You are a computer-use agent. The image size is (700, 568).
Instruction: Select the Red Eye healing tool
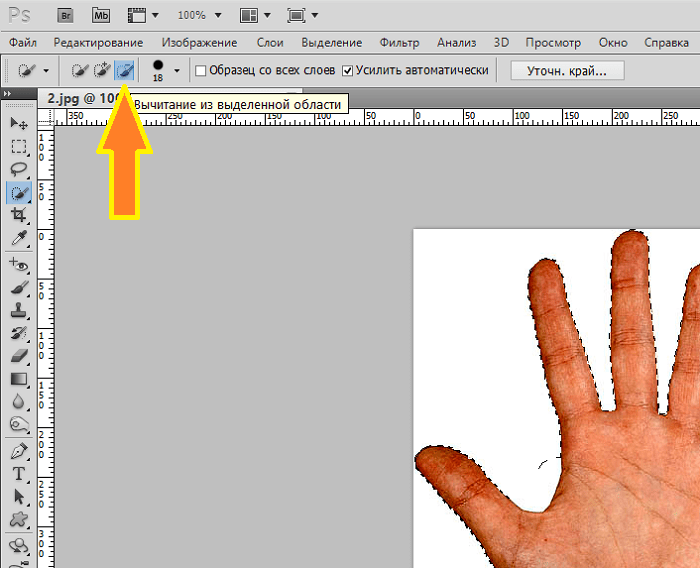pos(19,265)
